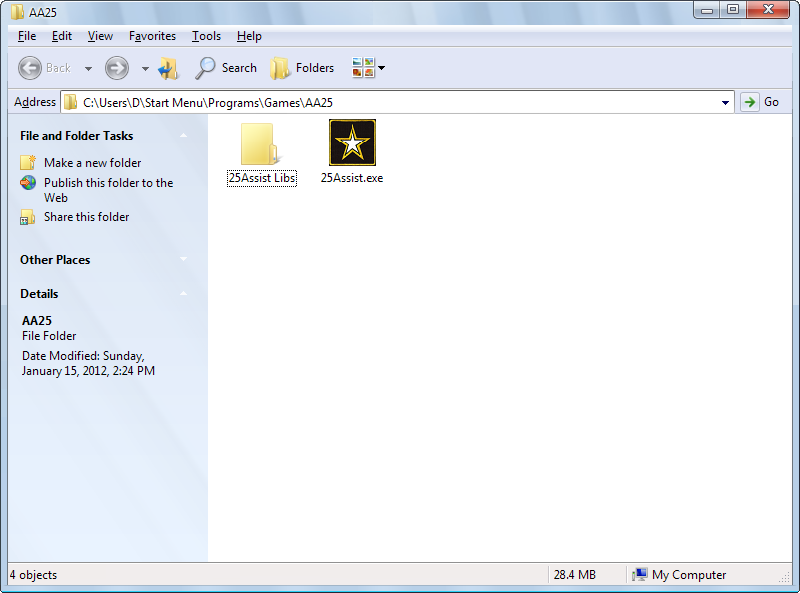Open the 25Assist Libs folder icon
This screenshot has width=800, height=593.
coord(260,144)
